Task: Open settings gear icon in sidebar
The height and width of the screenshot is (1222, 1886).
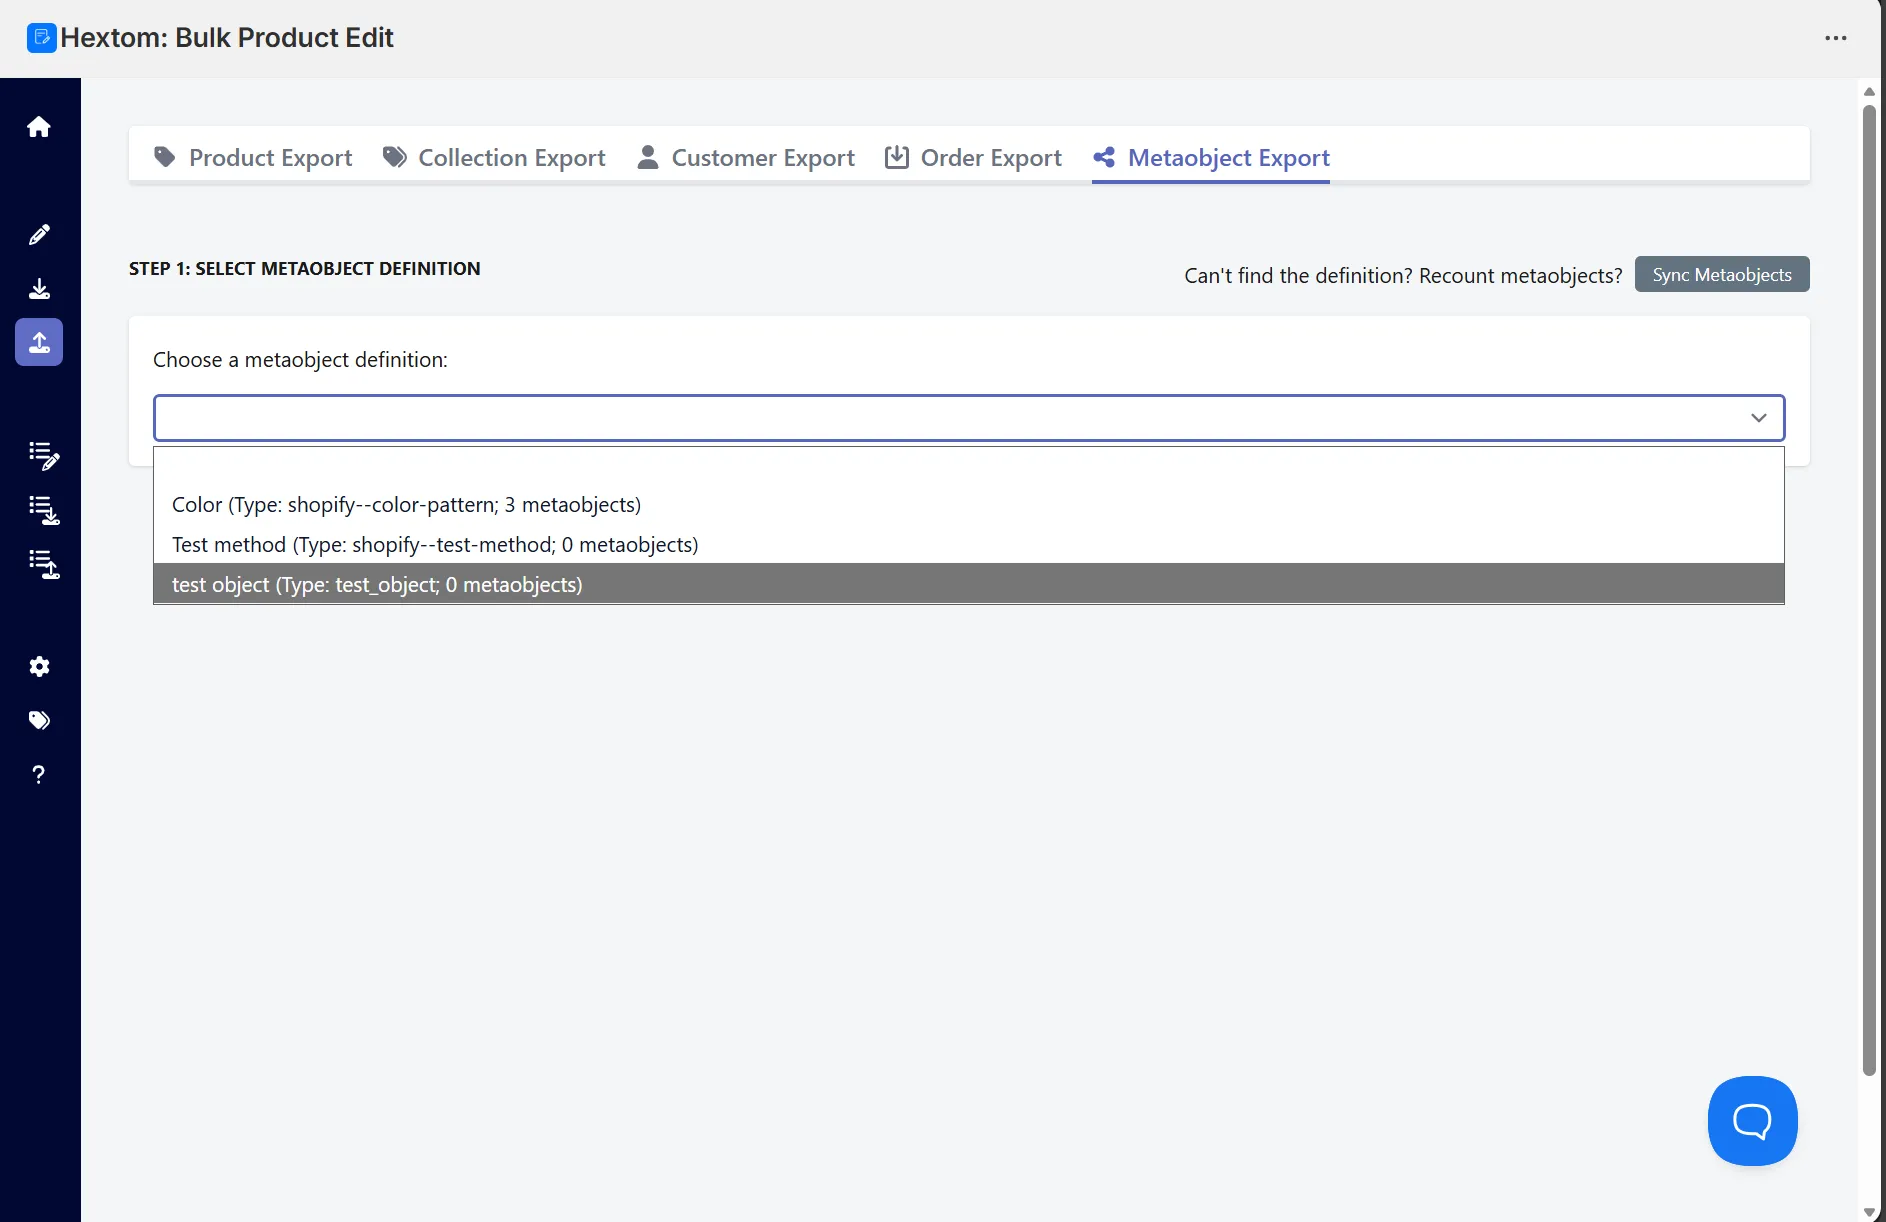Action: coord(39,667)
